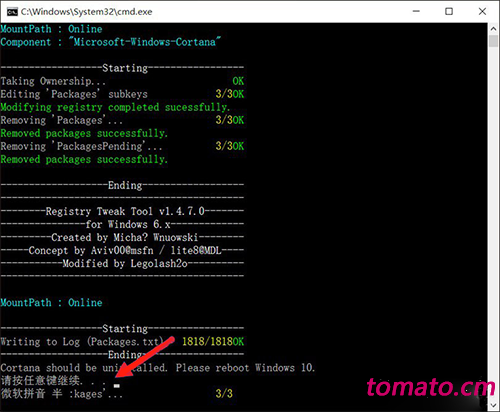Click the scrollbar up arrow
The image size is (500, 412).
coord(493,29)
